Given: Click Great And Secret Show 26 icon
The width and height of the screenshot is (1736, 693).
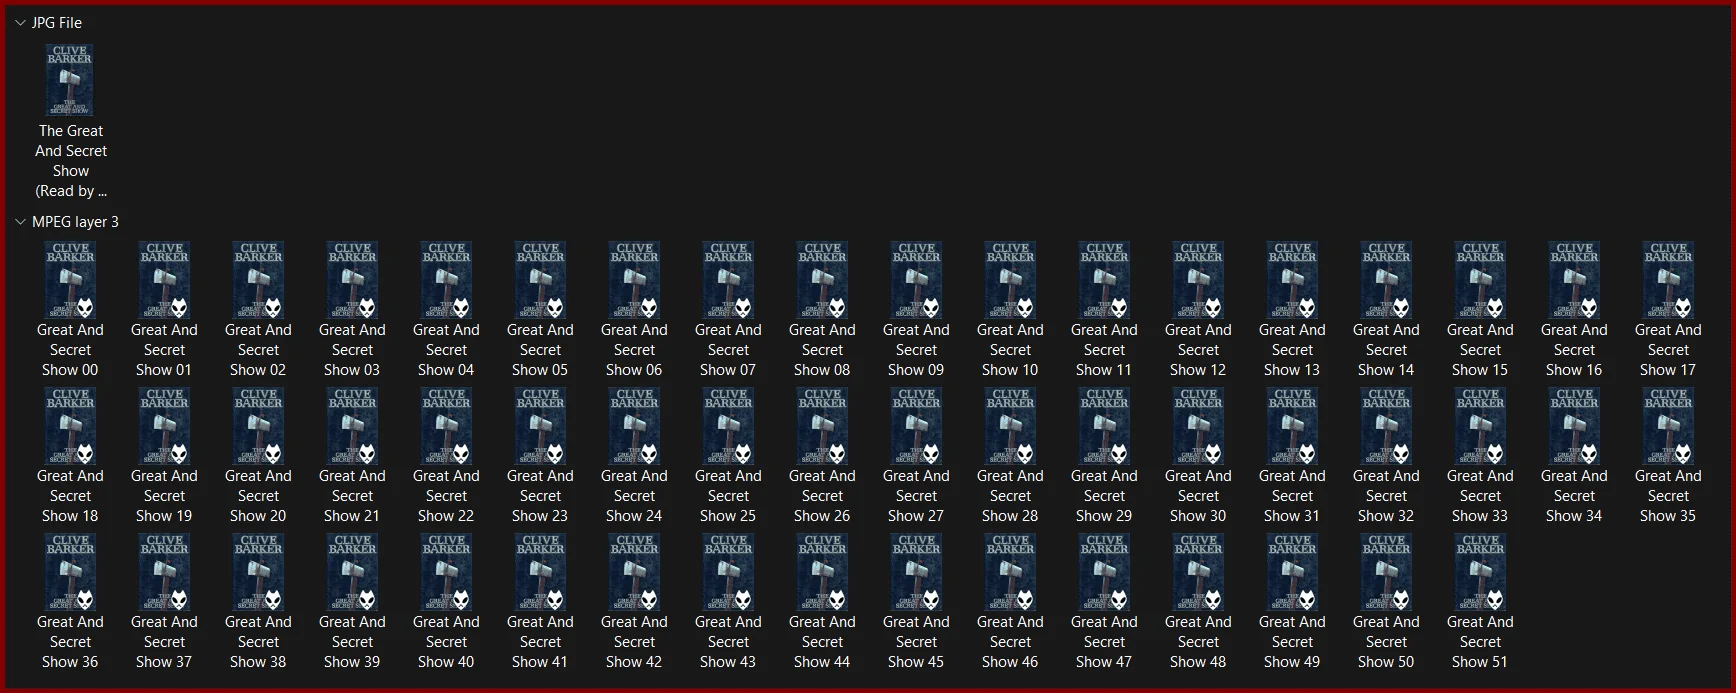Looking at the screenshot, I should (x=822, y=426).
